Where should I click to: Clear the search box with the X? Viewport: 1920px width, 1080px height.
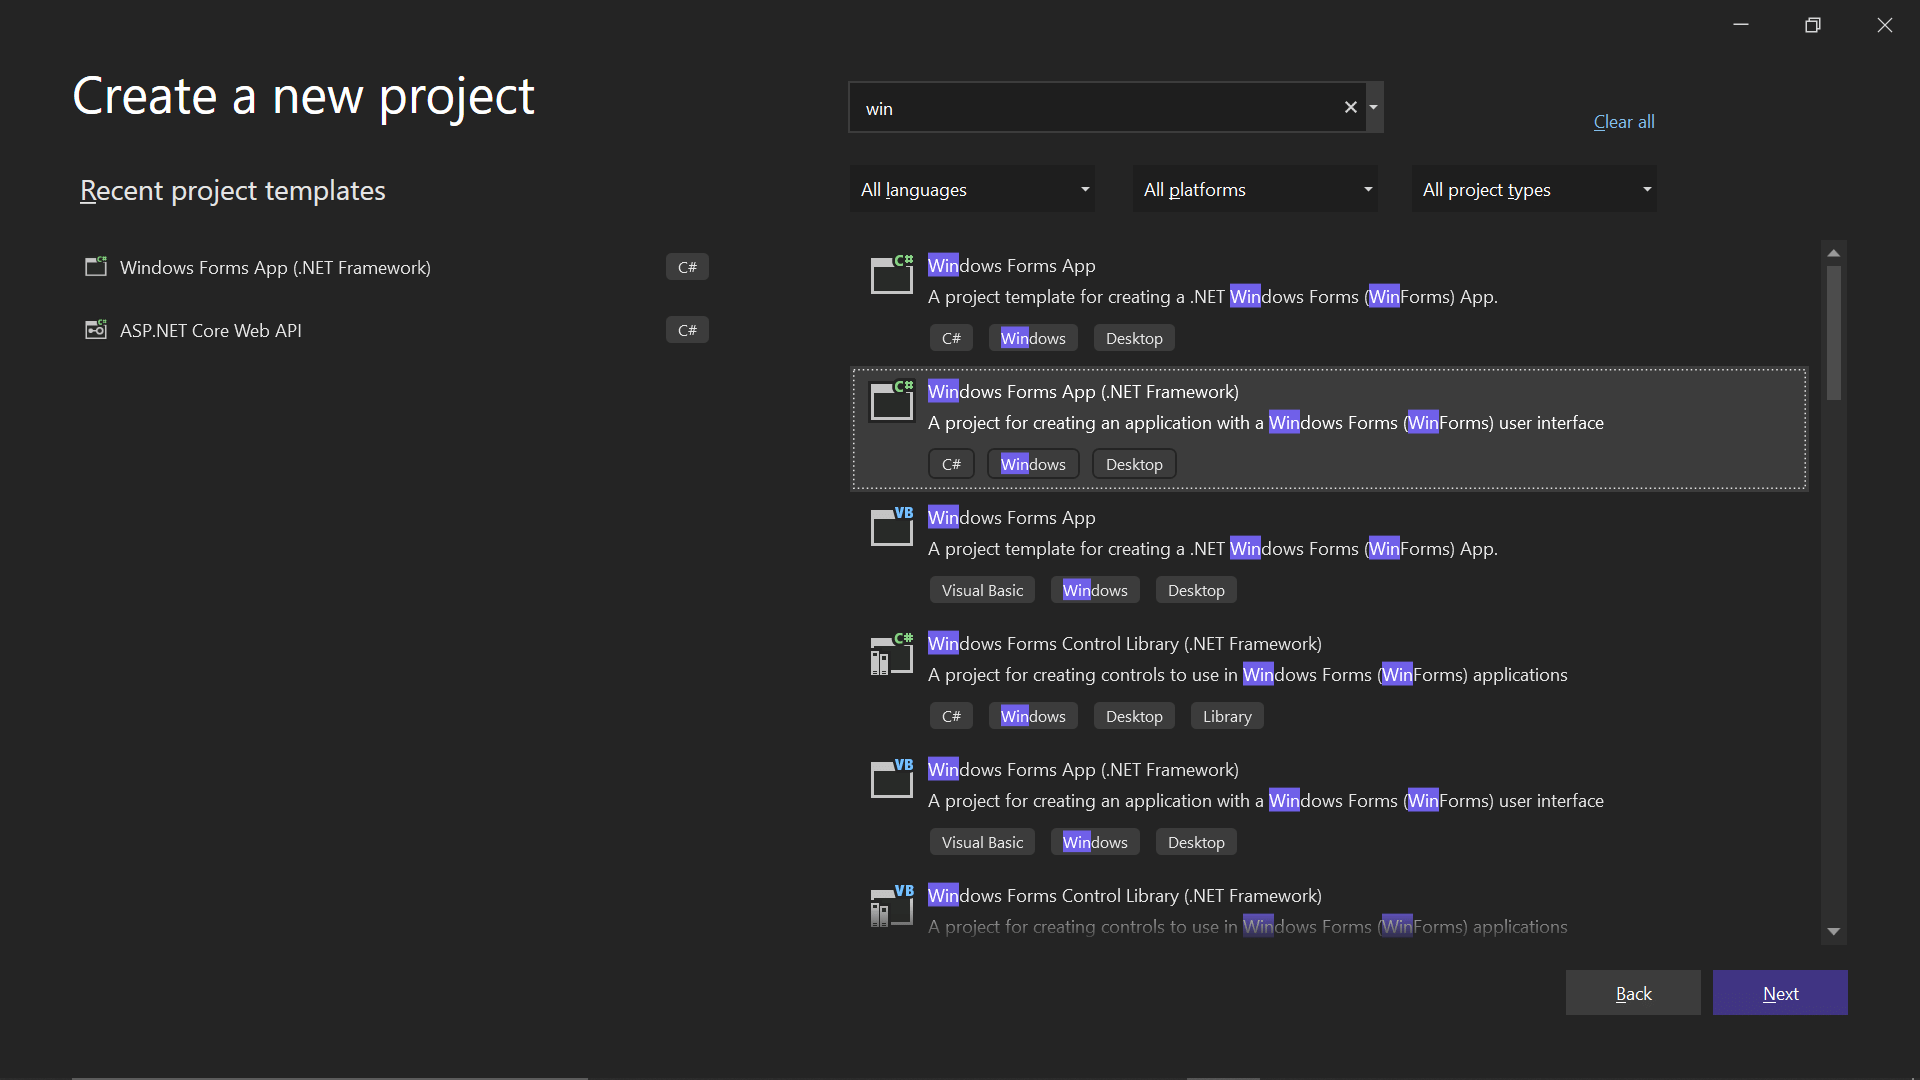click(1350, 107)
